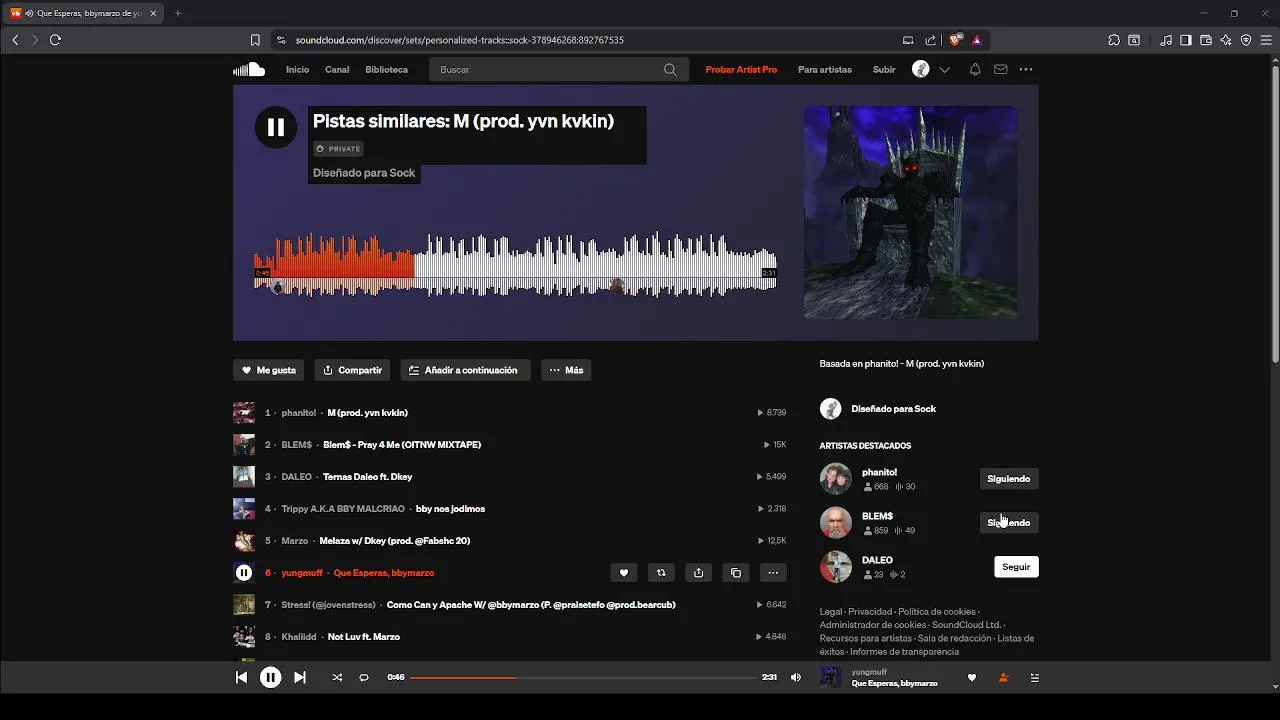Skip to next track in player bar
The image size is (1280, 720).
[x=299, y=677]
